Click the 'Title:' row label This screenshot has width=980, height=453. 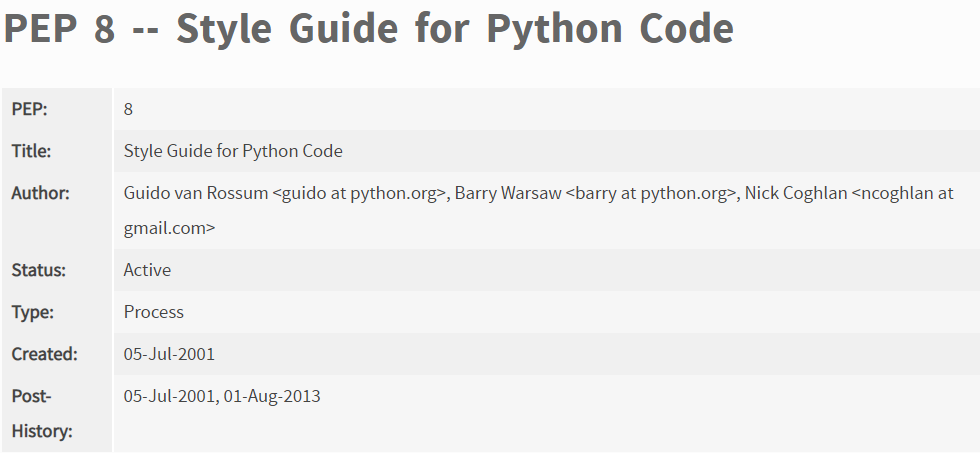[31, 151]
